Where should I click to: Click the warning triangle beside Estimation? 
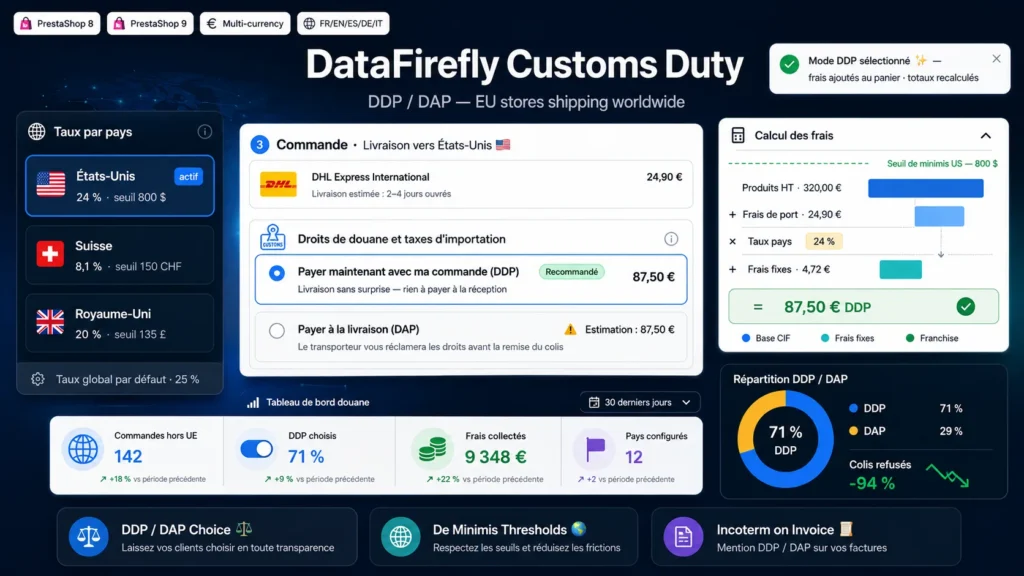coord(570,329)
